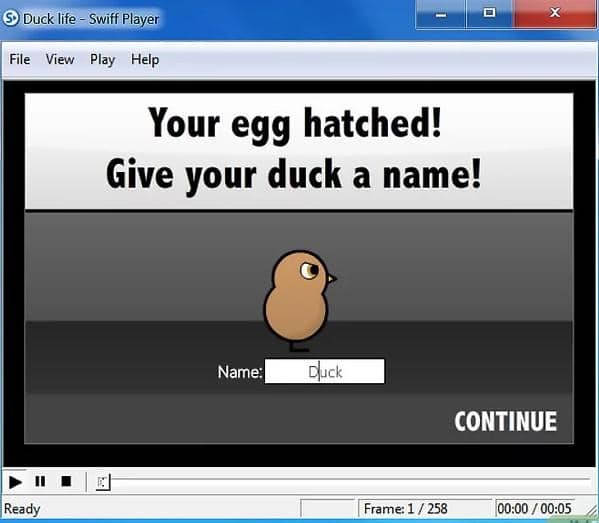Viewport: 599px width, 523px height.
Task: Minimize the Swiff Player window
Action: (x=441, y=14)
